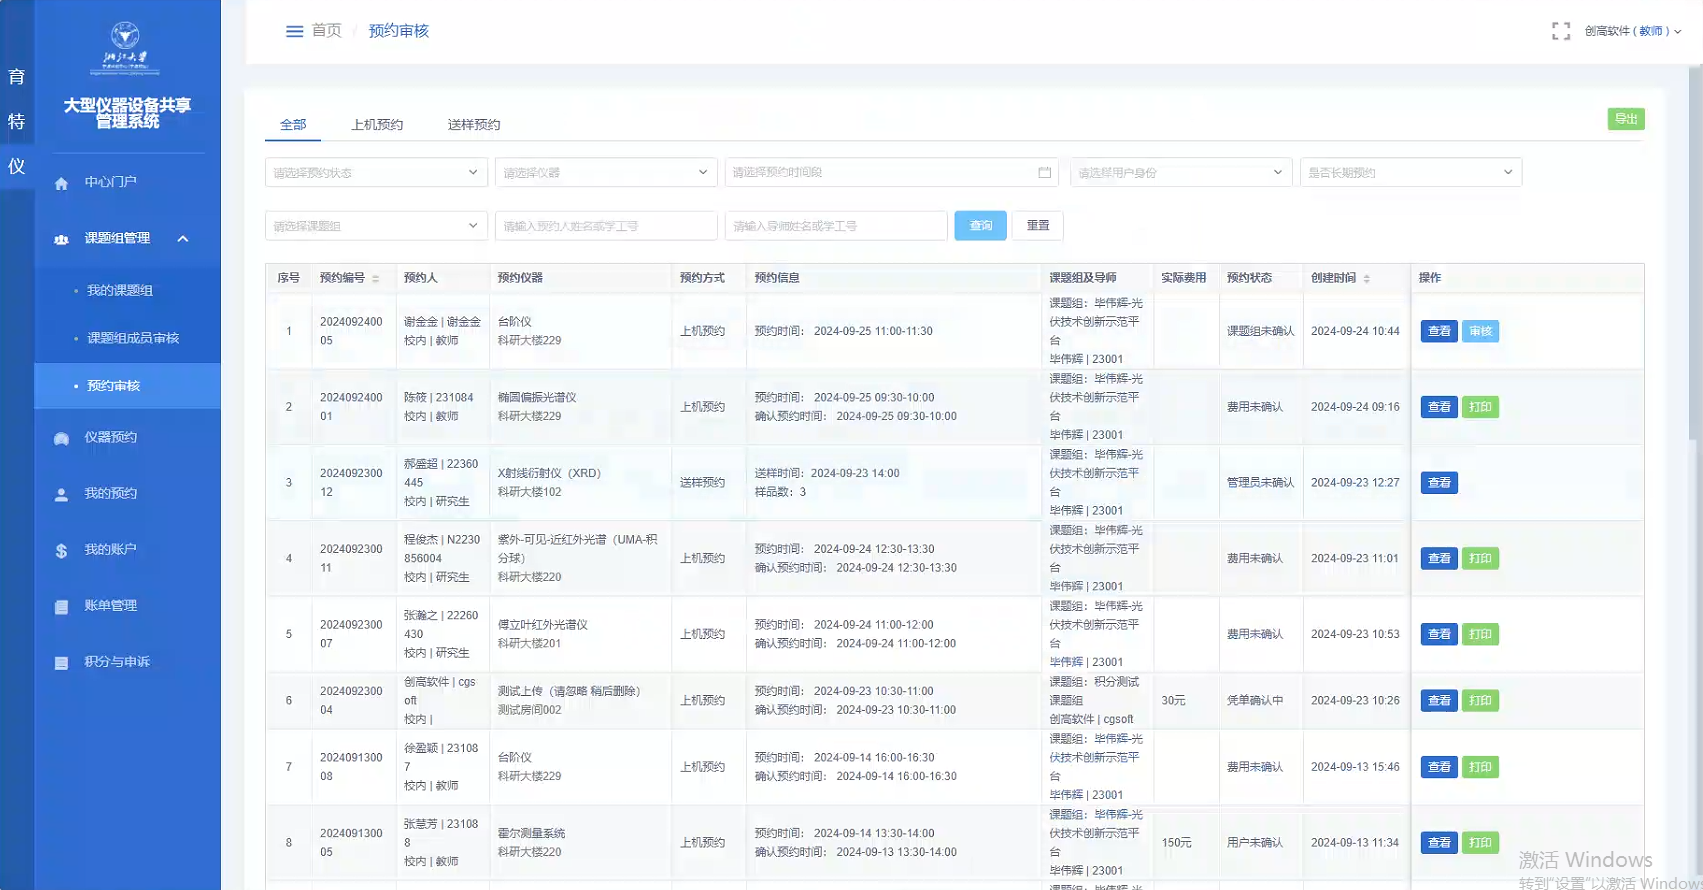The height and width of the screenshot is (890, 1703).
Task: Click 打印 for row 8 霍尔测量系统
Action: 1480,843
